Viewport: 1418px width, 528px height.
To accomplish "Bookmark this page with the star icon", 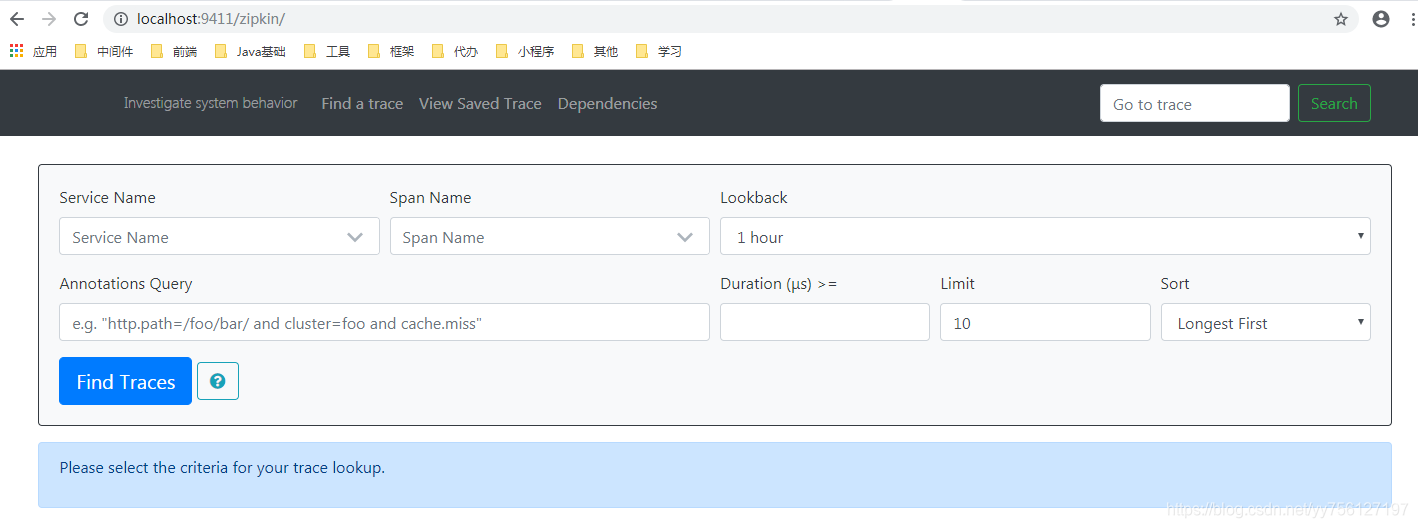I will pyautogui.click(x=1341, y=19).
